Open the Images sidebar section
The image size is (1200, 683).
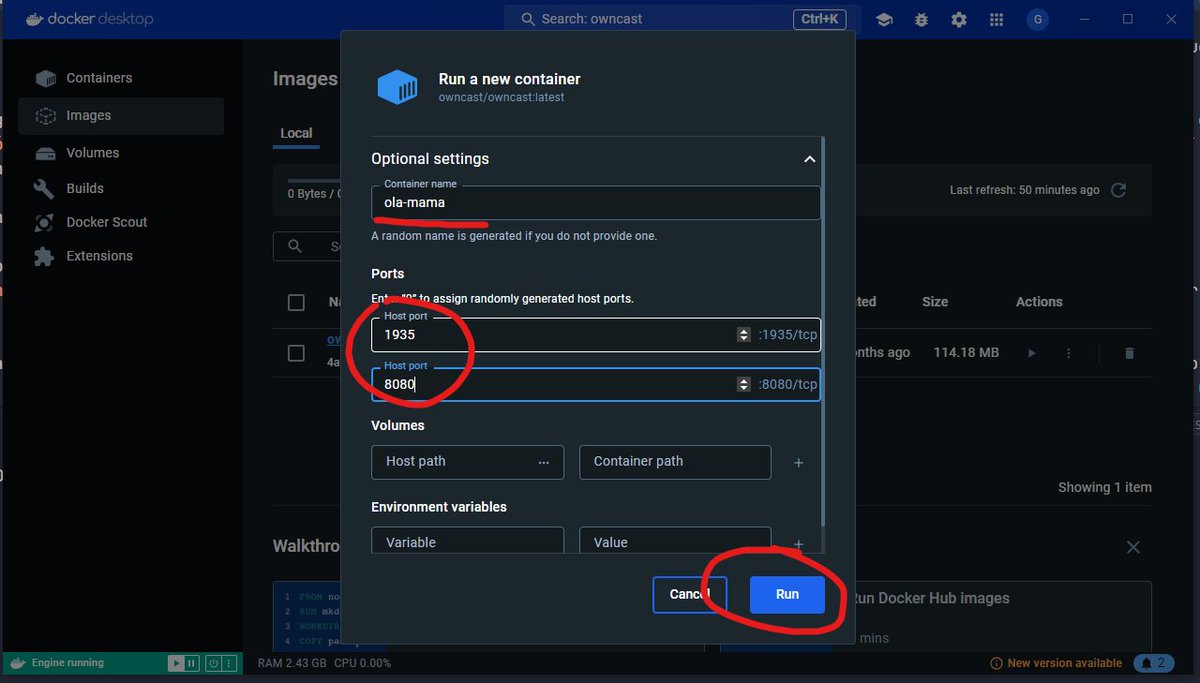120,116
